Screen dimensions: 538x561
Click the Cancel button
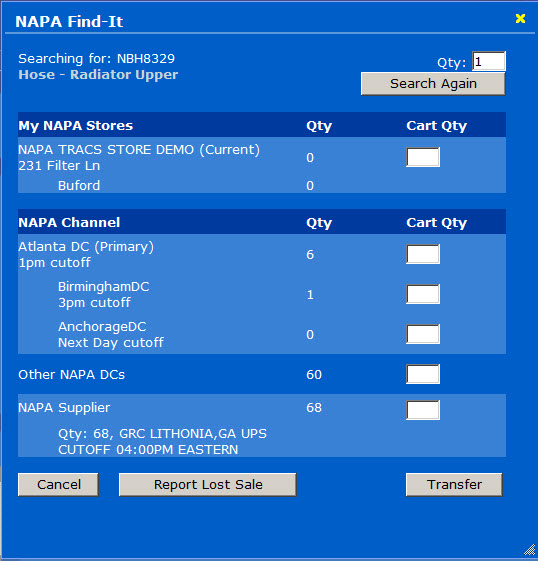pyautogui.click(x=58, y=485)
